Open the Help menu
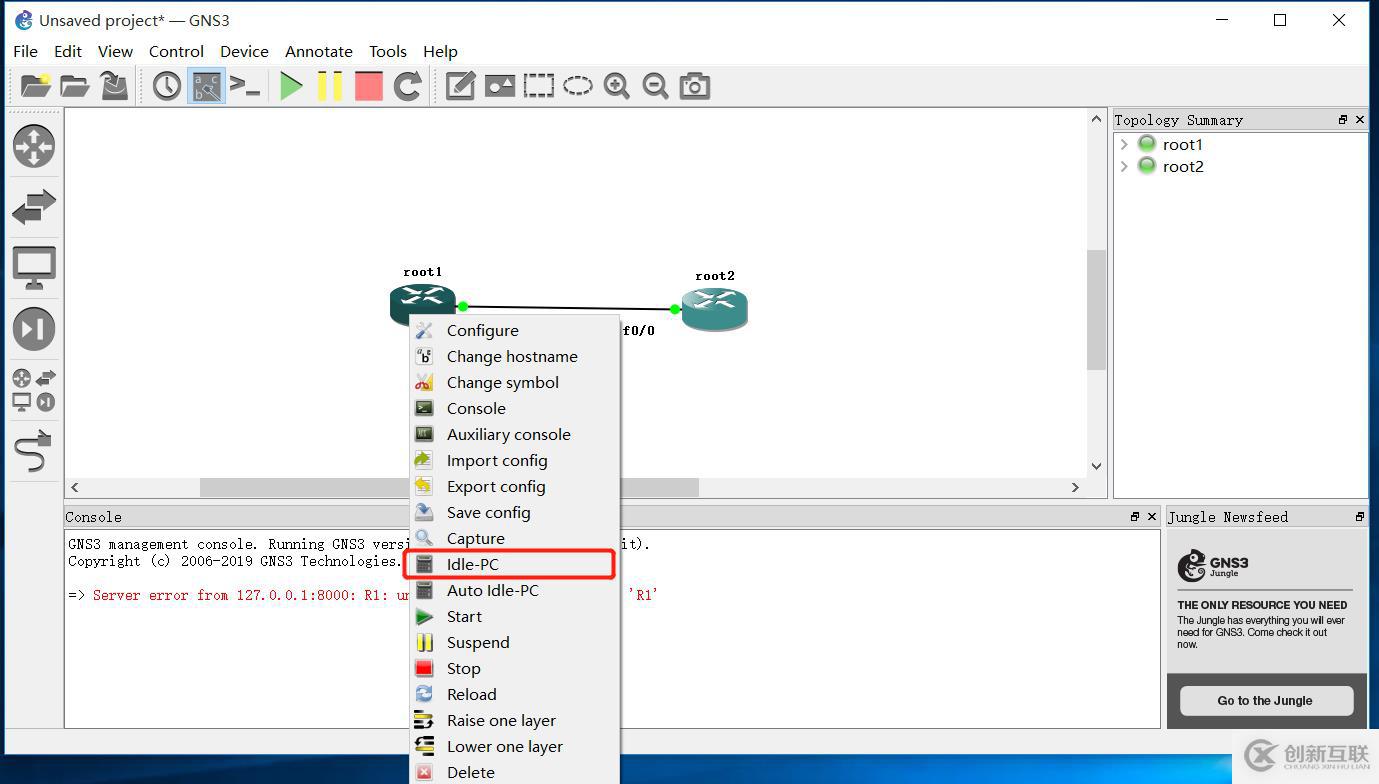1379x784 pixels. click(440, 51)
